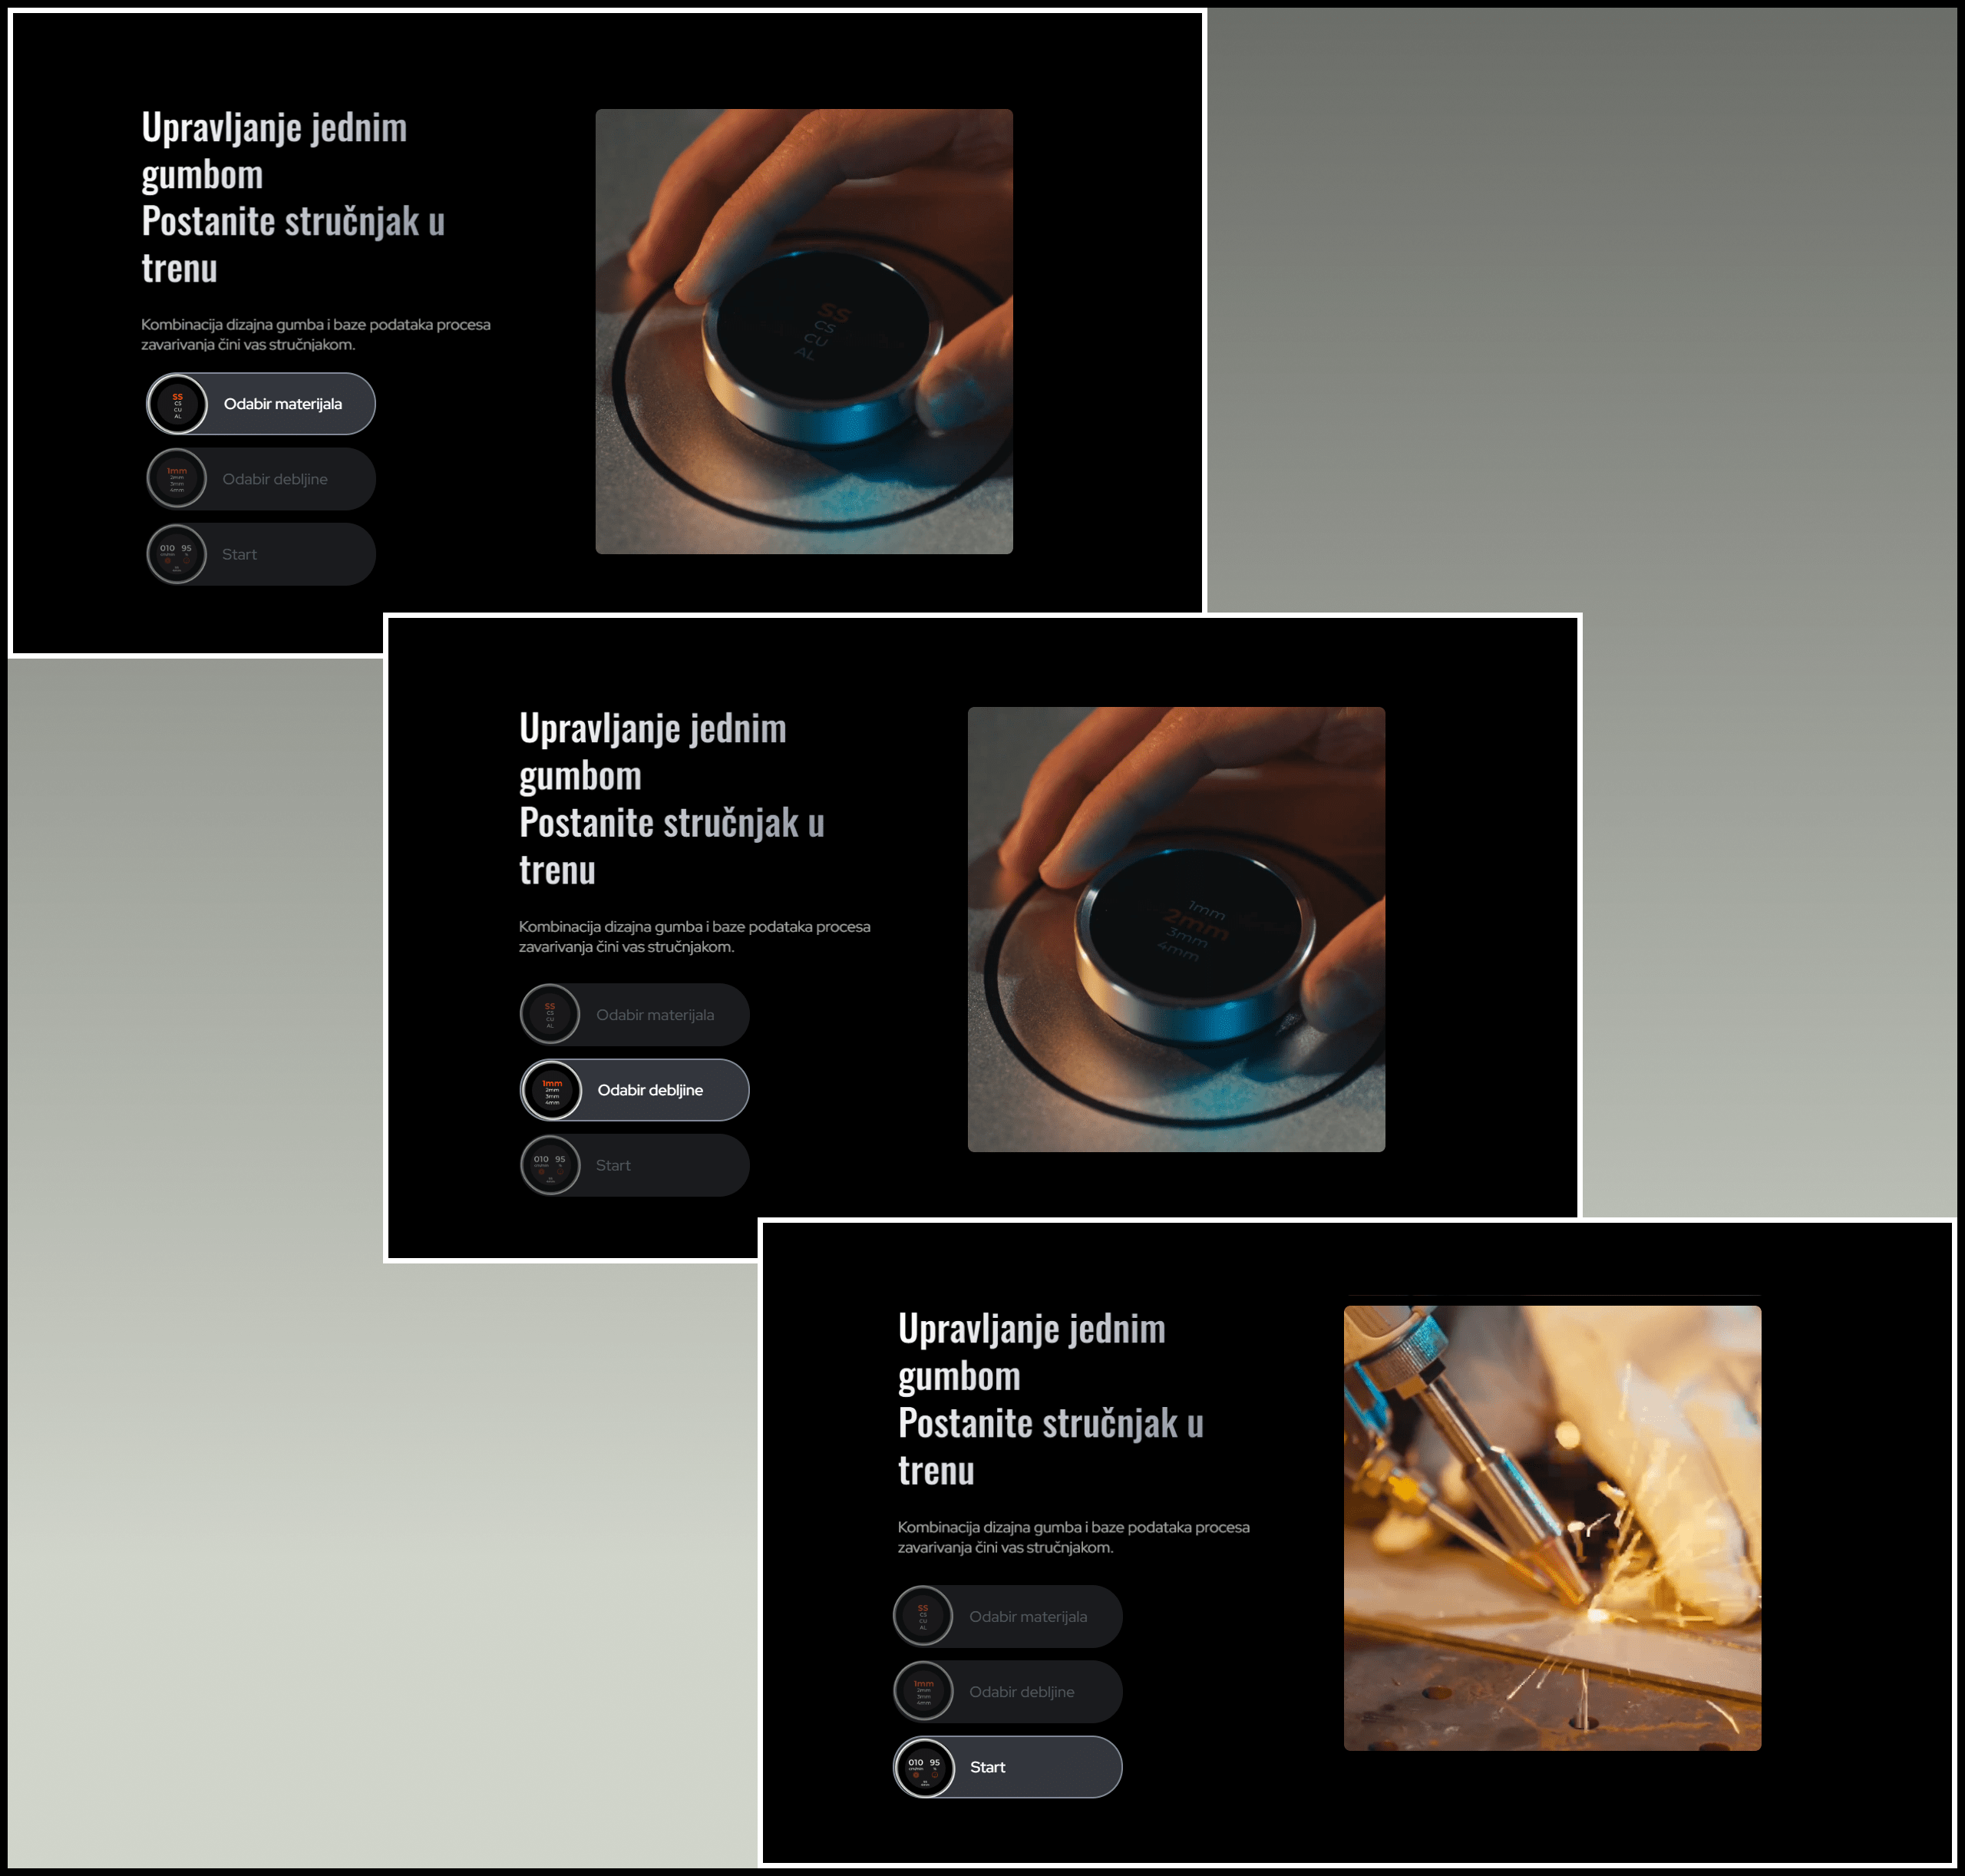The image size is (1965, 1876).
Task: Select 'Odabir debljine' tab in top panel
Action: coord(261,479)
